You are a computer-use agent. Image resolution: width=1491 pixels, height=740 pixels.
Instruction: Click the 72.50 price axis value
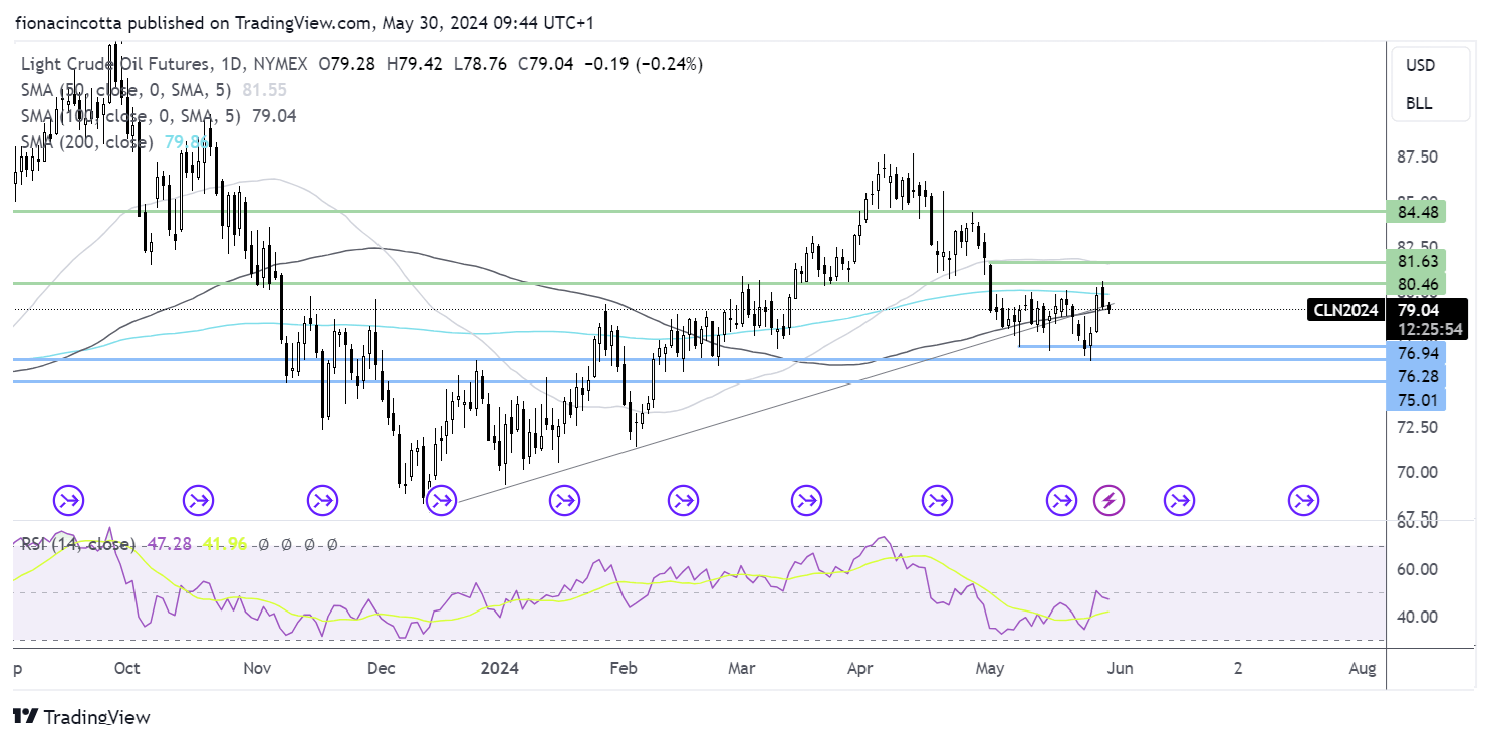coord(1417,427)
